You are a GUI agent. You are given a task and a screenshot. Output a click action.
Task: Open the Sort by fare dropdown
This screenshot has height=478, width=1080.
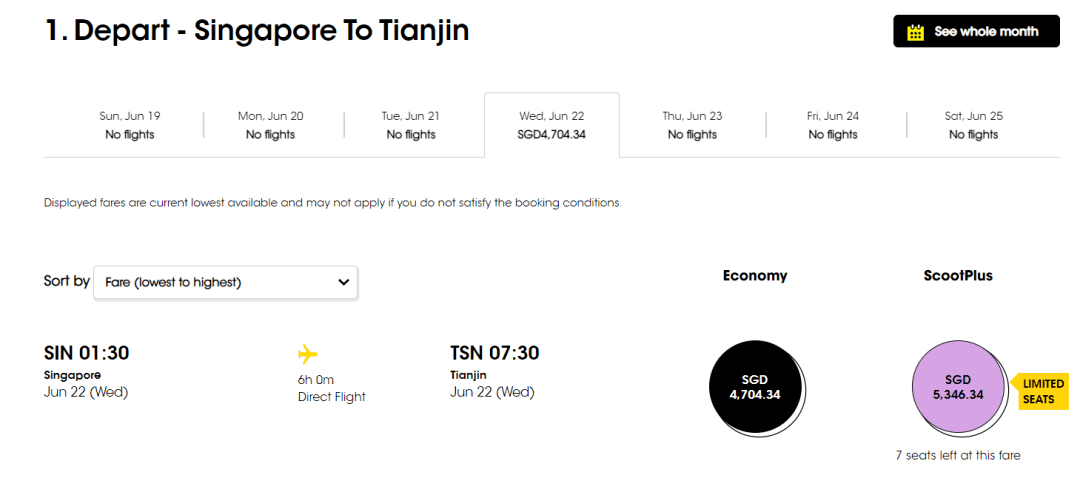(x=225, y=282)
